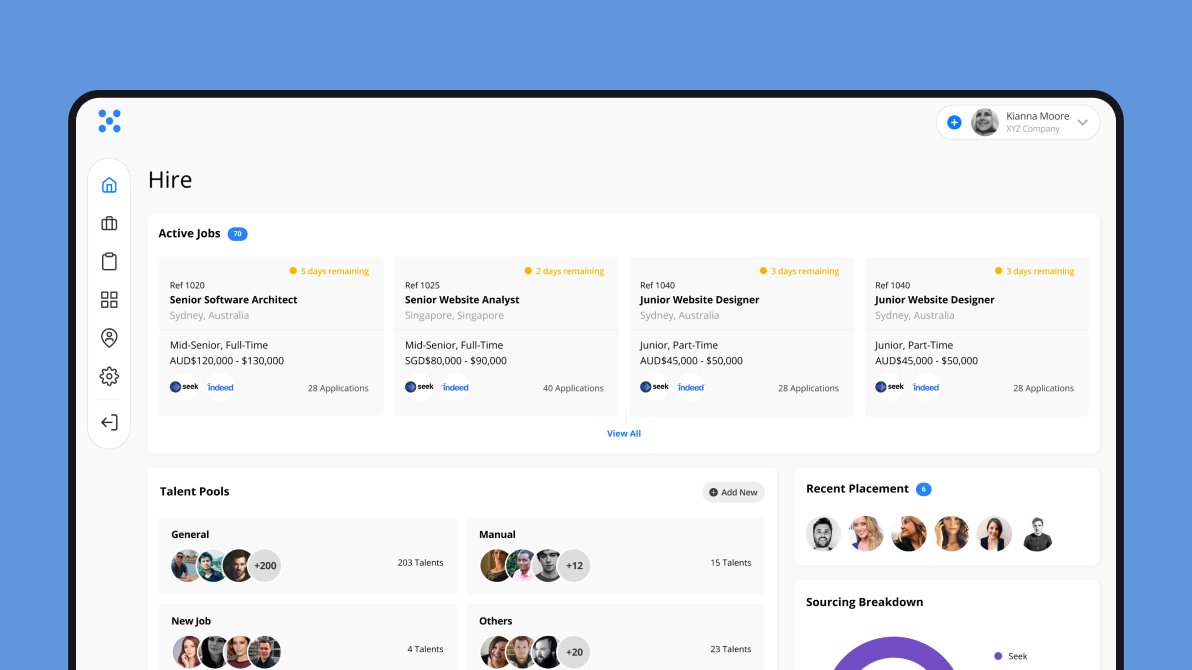Select the Manual talent pool +12 badge
1192x670 pixels.
click(x=575, y=566)
